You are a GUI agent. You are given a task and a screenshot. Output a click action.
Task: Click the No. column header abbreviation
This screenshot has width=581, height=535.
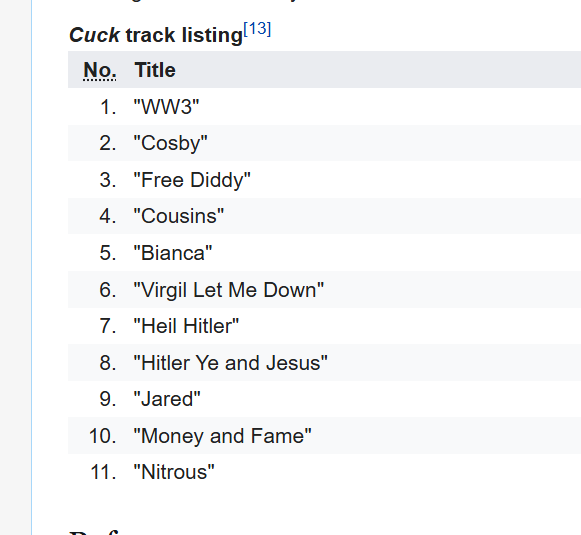coord(100,70)
